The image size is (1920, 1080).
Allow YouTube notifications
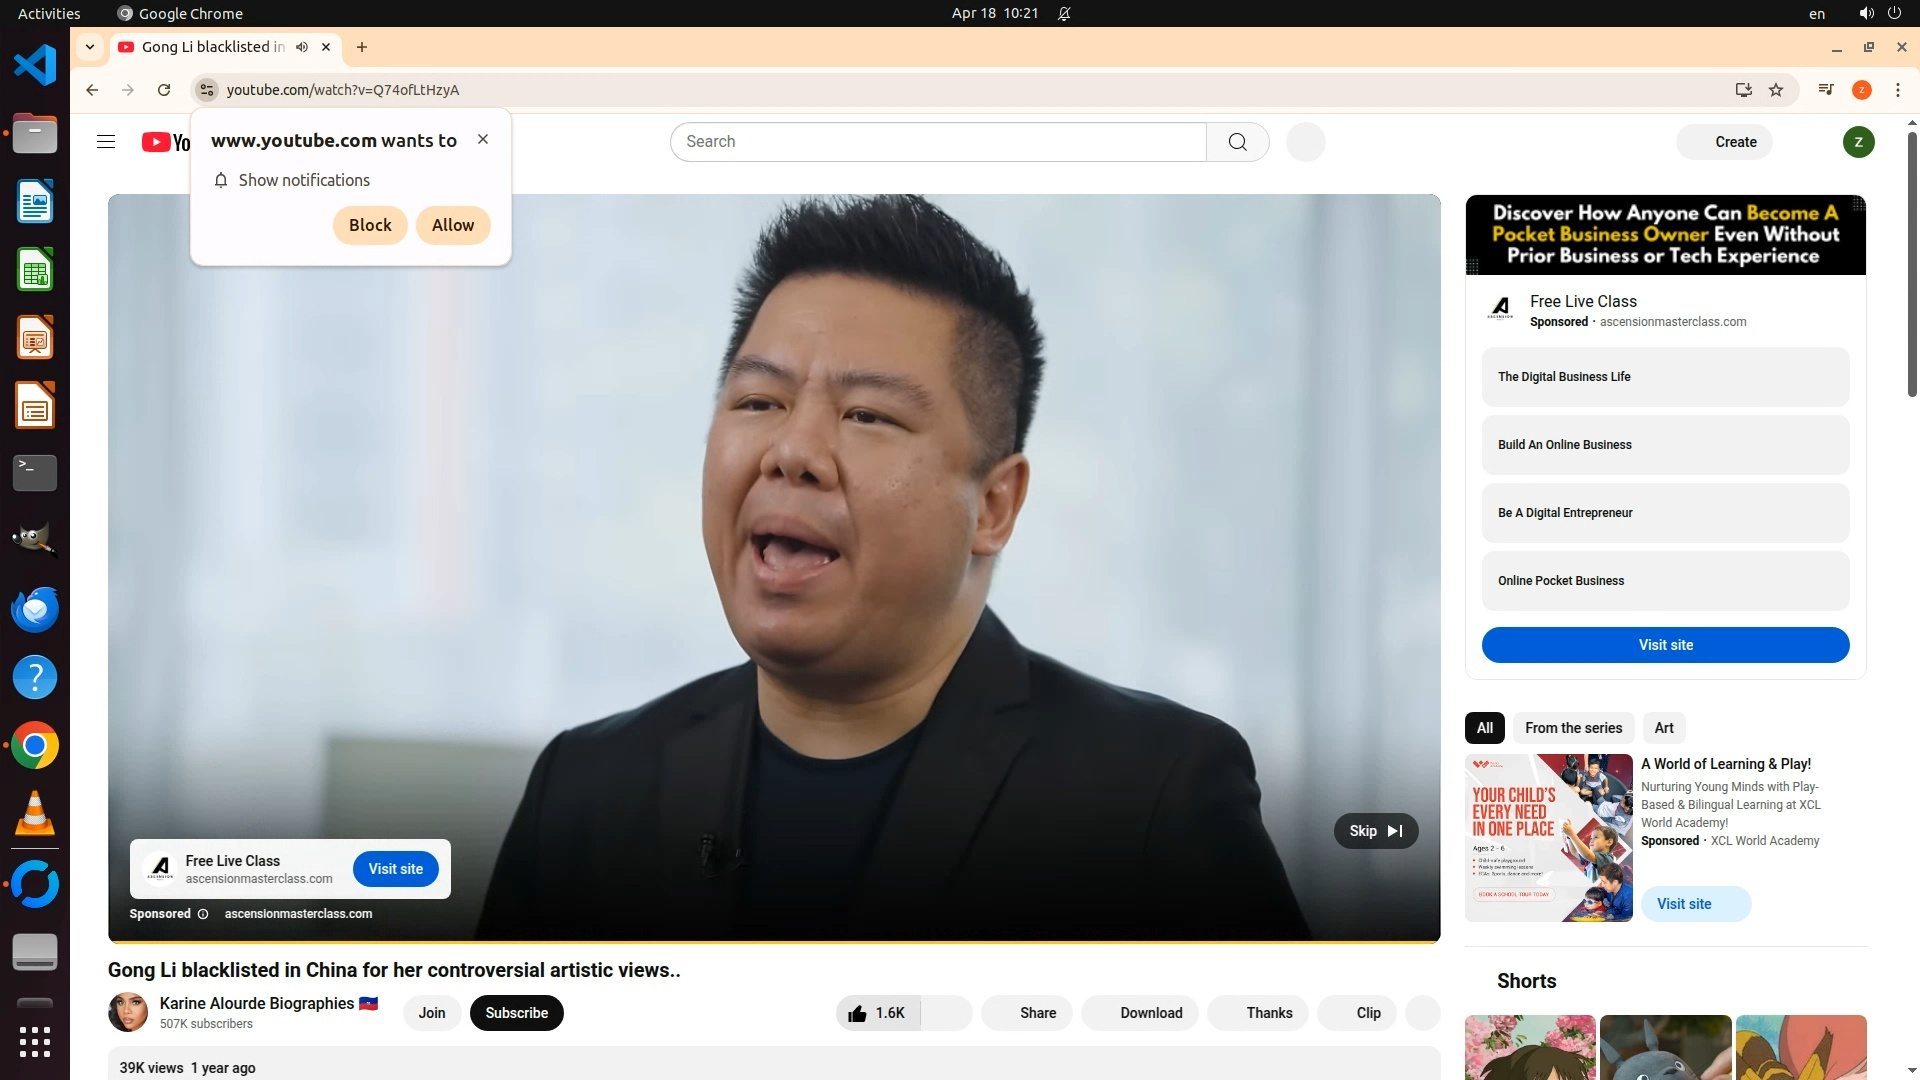coord(452,225)
